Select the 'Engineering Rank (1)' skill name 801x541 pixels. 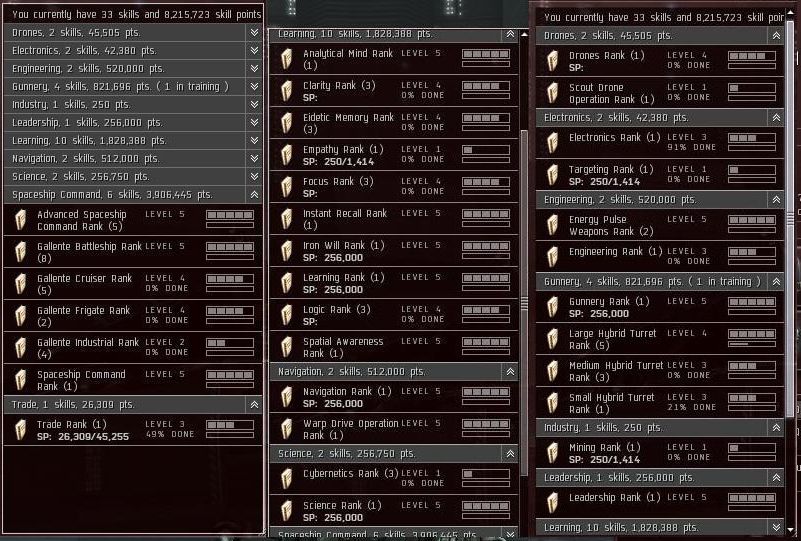(x=616, y=251)
